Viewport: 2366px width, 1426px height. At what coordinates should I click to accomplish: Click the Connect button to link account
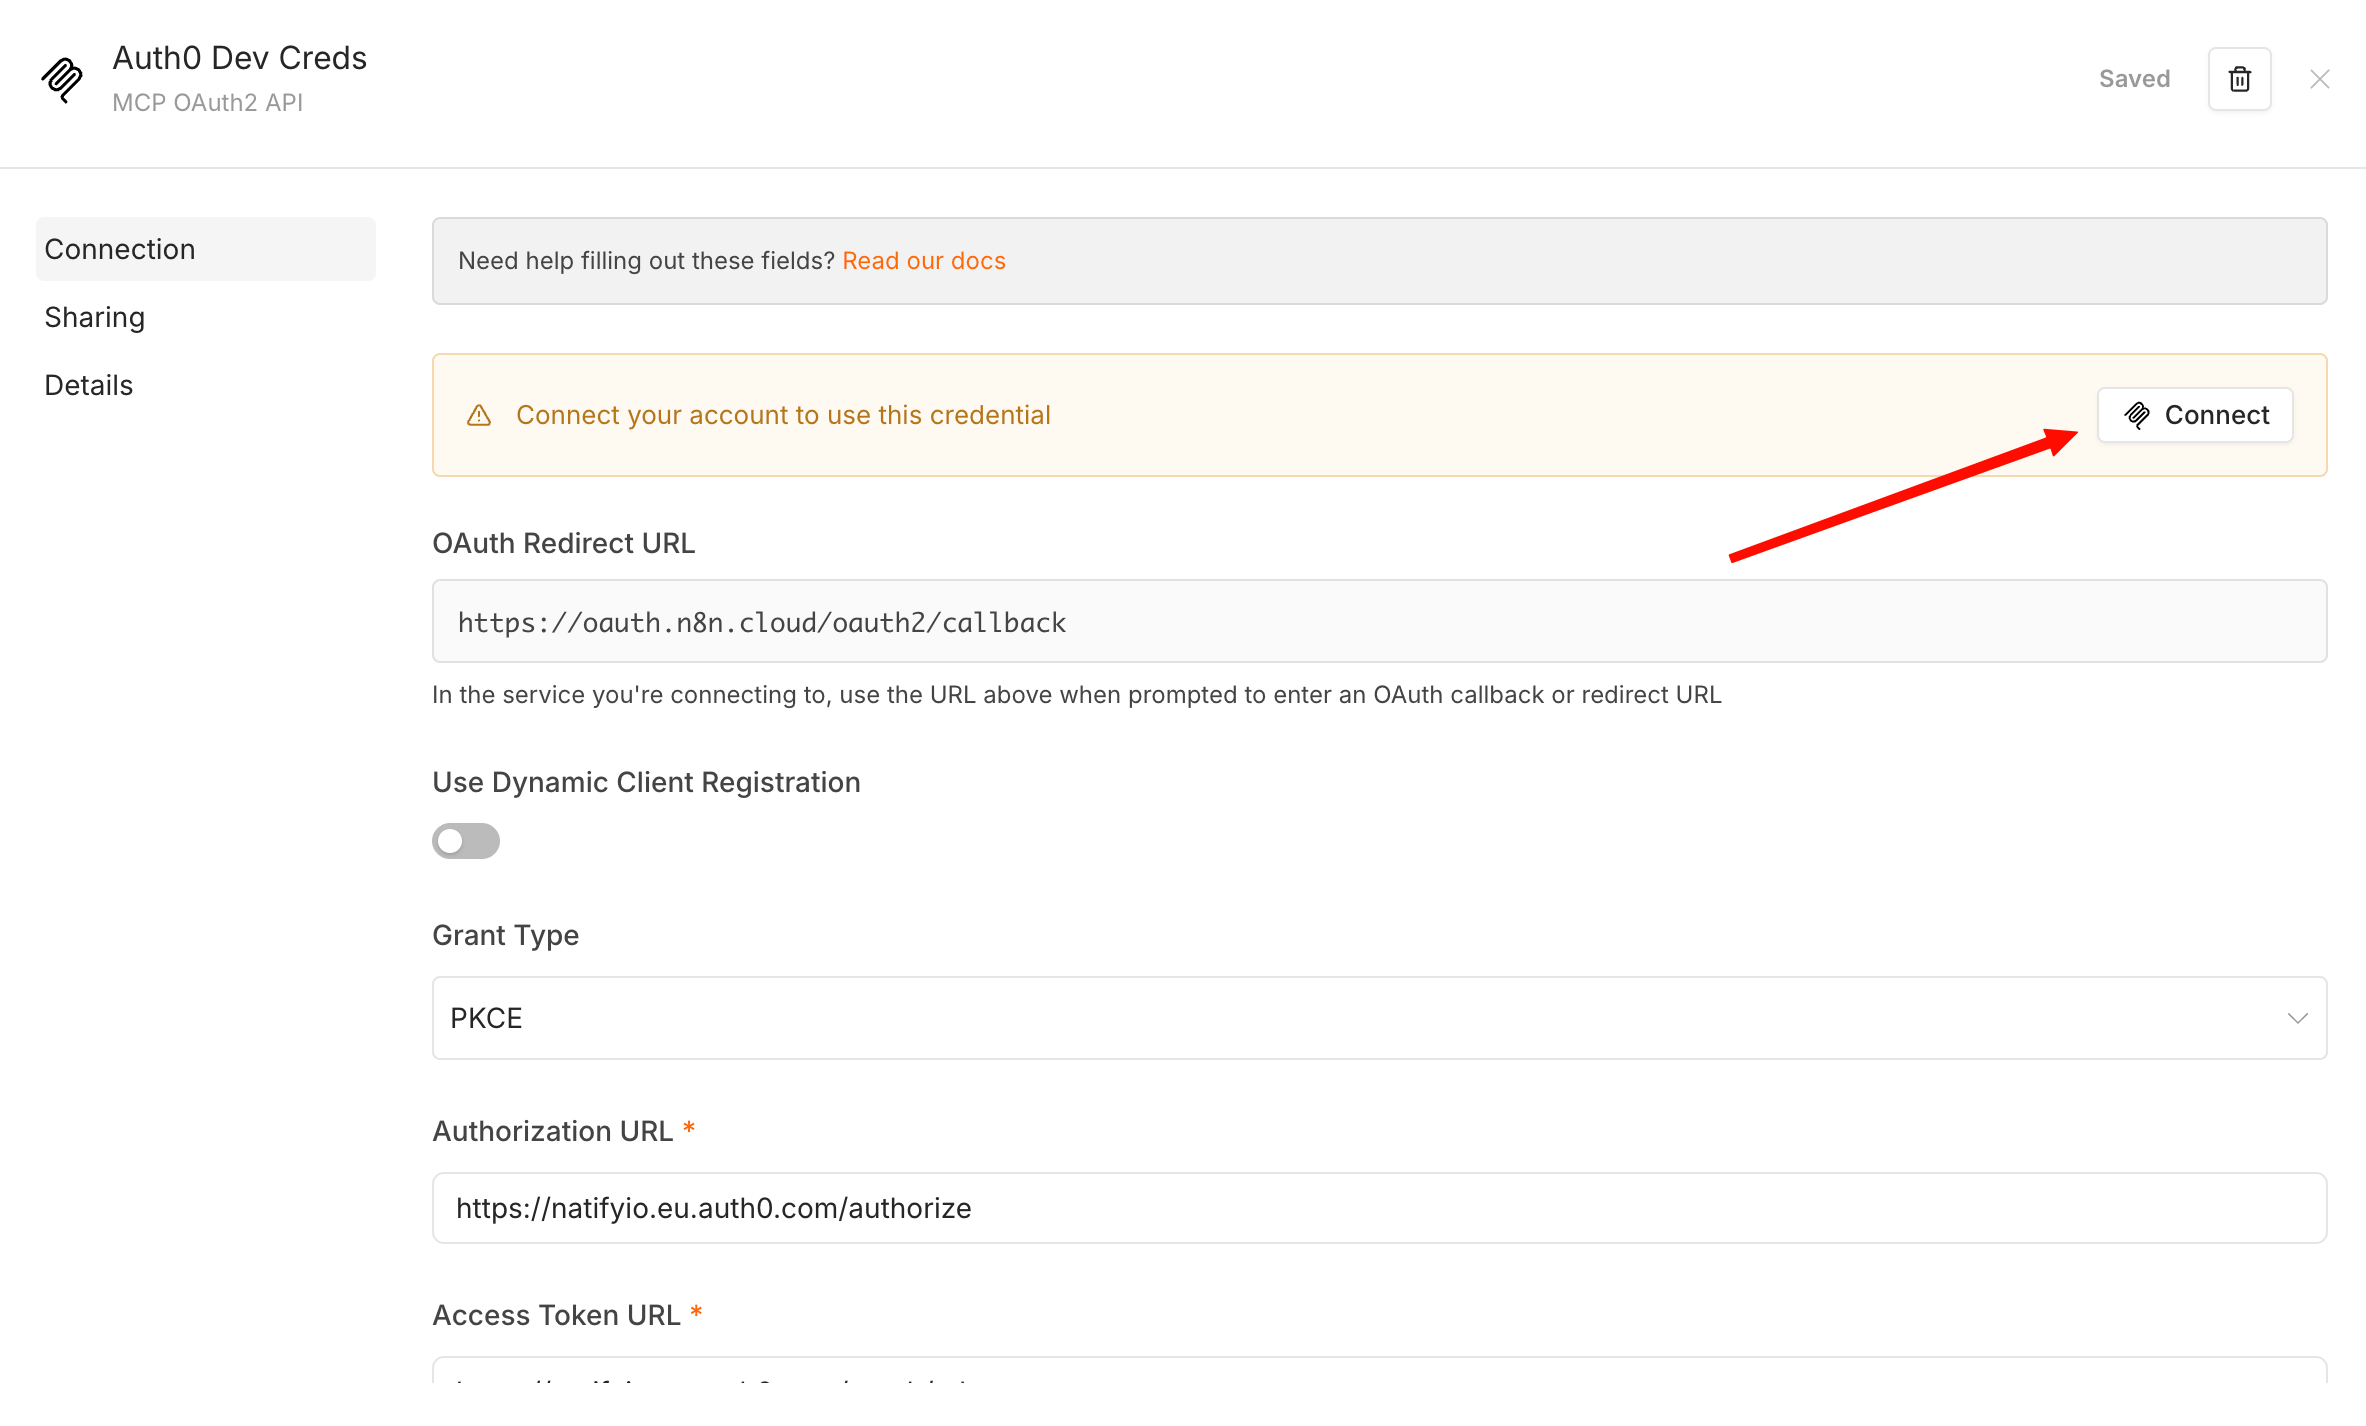2195,415
